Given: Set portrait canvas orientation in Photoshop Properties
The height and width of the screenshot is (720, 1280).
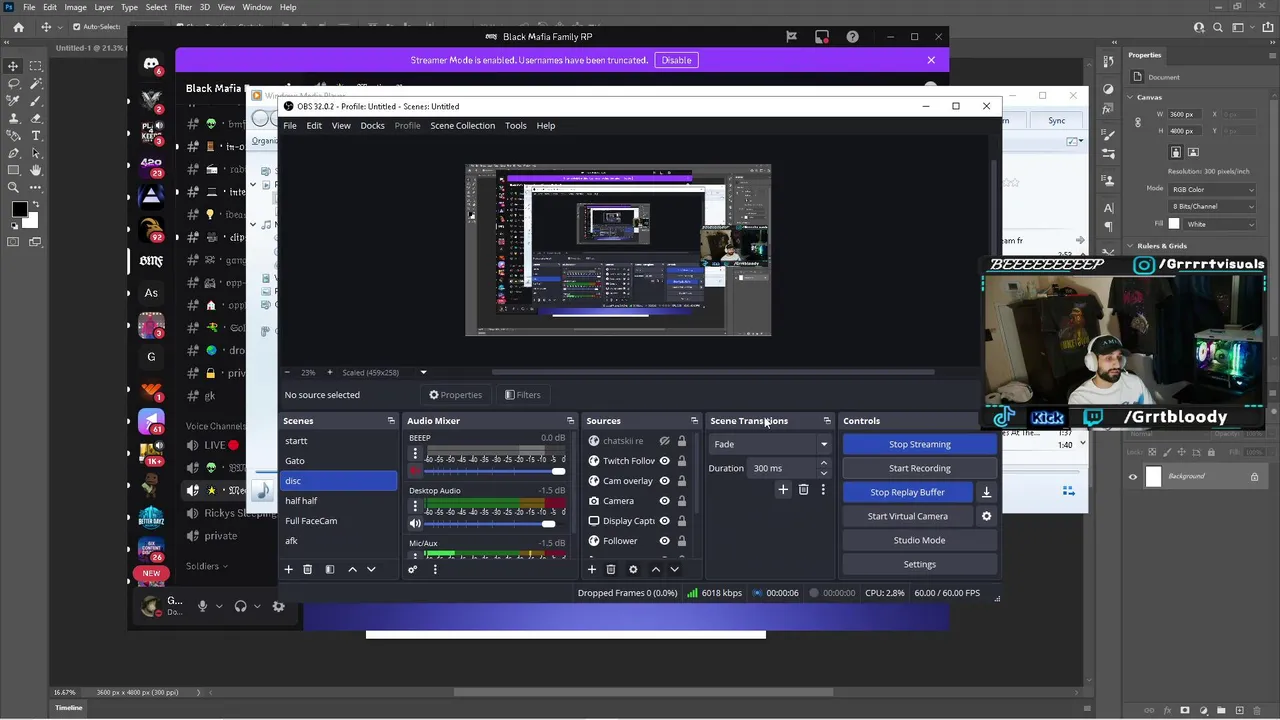Looking at the screenshot, I should pyautogui.click(x=1176, y=152).
